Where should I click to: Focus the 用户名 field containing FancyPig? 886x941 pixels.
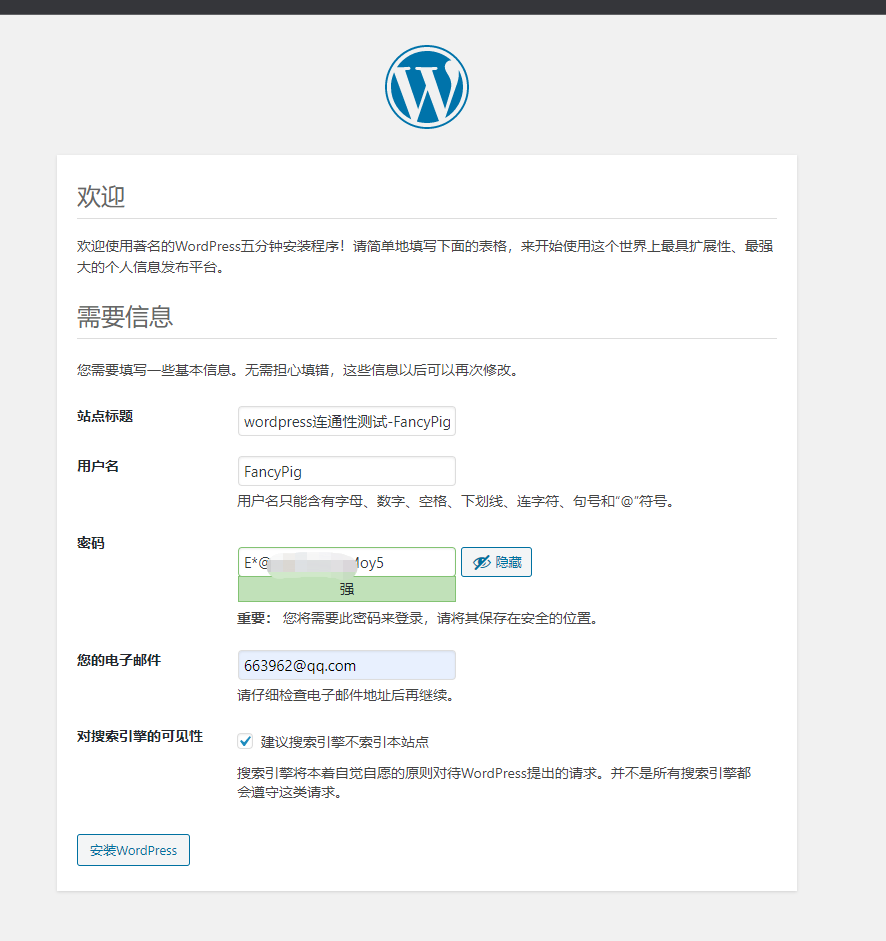click(347, 471)
